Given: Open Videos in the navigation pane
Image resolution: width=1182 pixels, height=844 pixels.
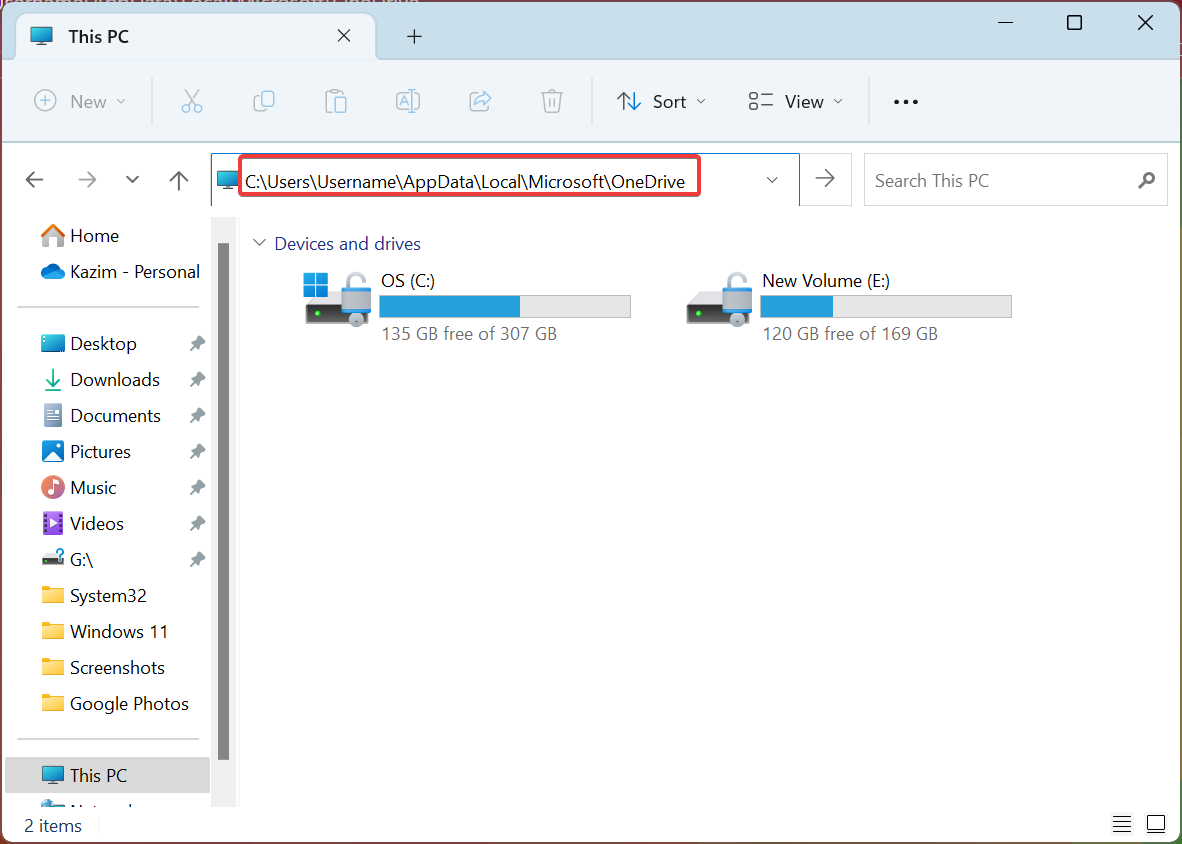Looking at the screenshot, I should 82,524.
